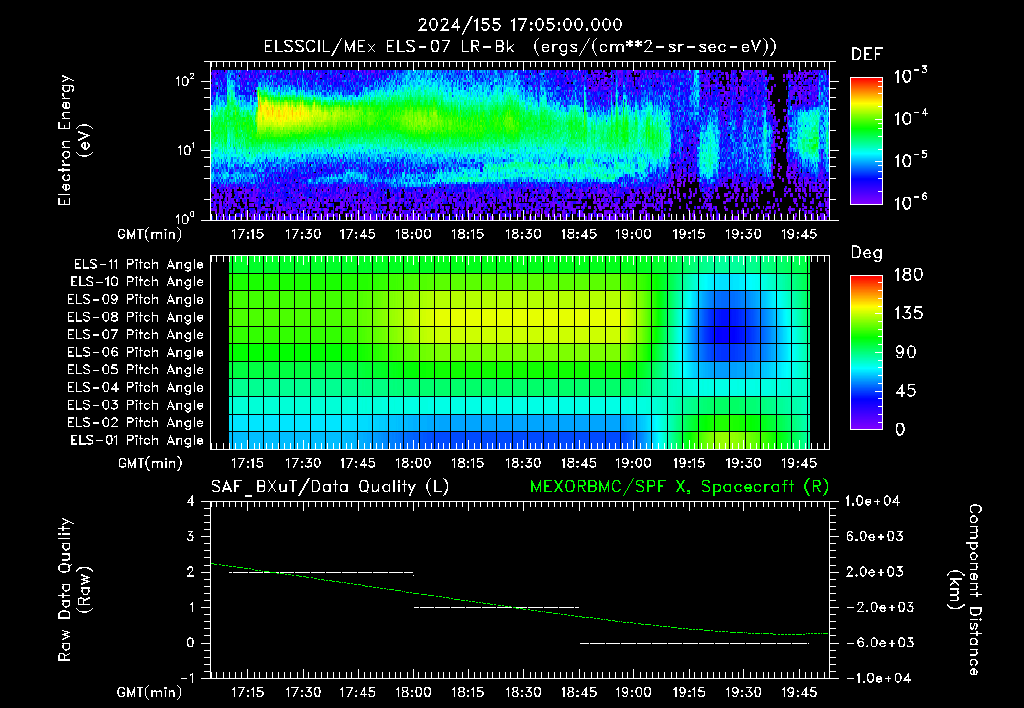Screen dimensions: 1024x708
Task: Click the 135 tick on Deg scale
Action: (x=908, y=314)
